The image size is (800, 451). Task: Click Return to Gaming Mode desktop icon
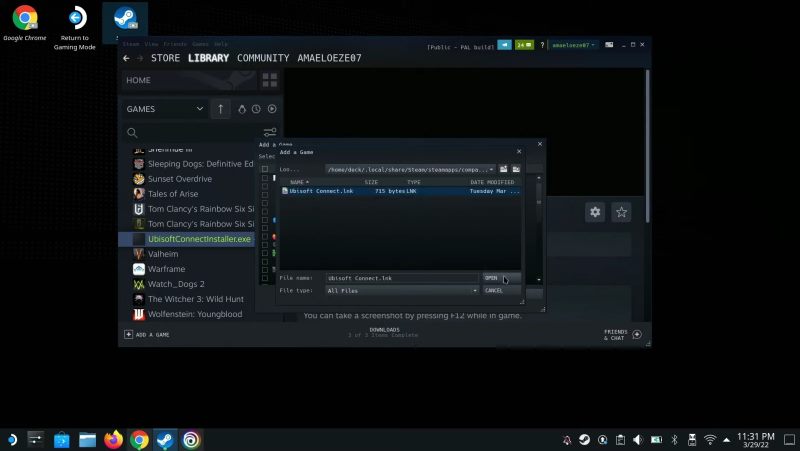pyautogui.click(x=74, y=28)
